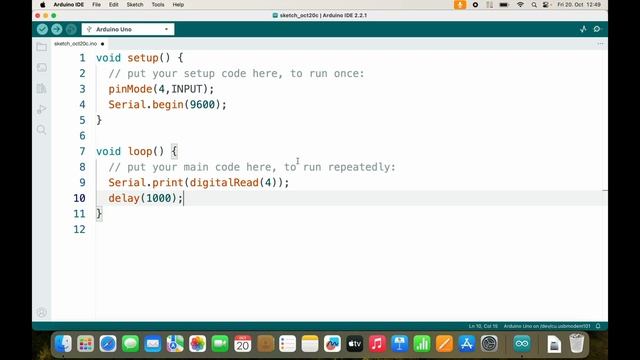The height and width of the screenshot is (360, 640).
Task: Open Control Center in menu bar
Action: [546, 5]
